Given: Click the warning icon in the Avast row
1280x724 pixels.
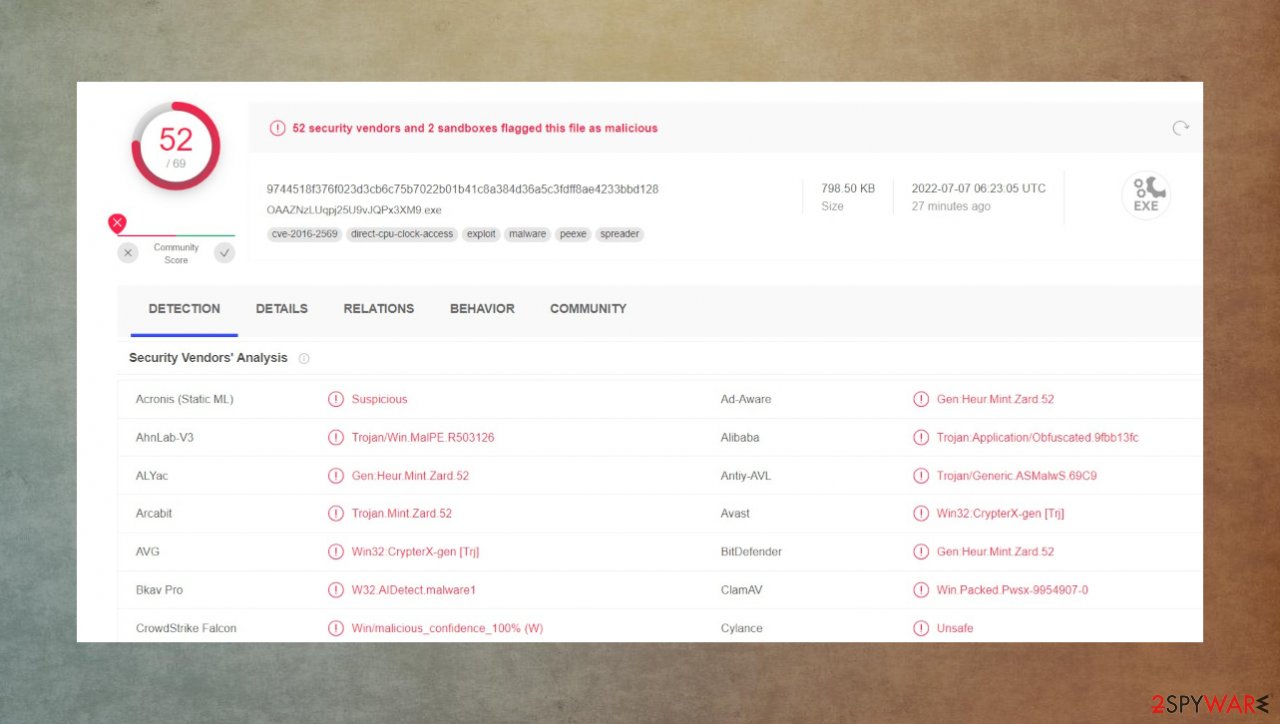Looking at the screenshot, I should (921, 513).
